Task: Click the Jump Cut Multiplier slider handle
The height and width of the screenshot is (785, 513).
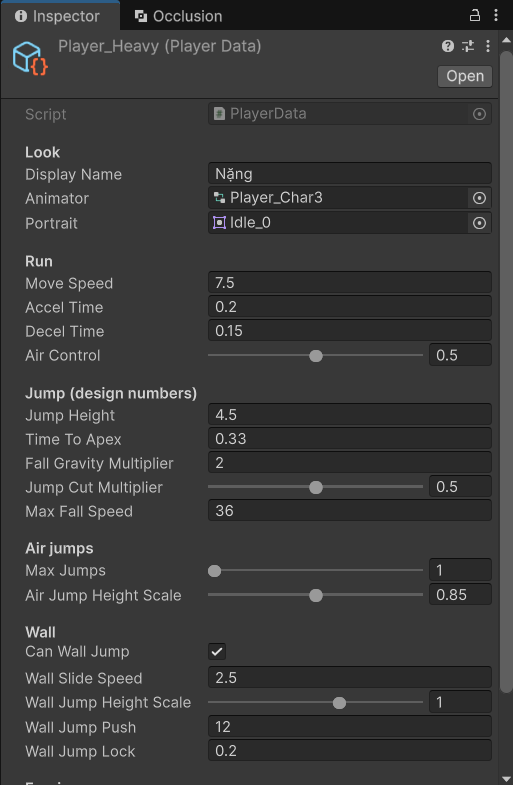Action: [x=316, y=487]
